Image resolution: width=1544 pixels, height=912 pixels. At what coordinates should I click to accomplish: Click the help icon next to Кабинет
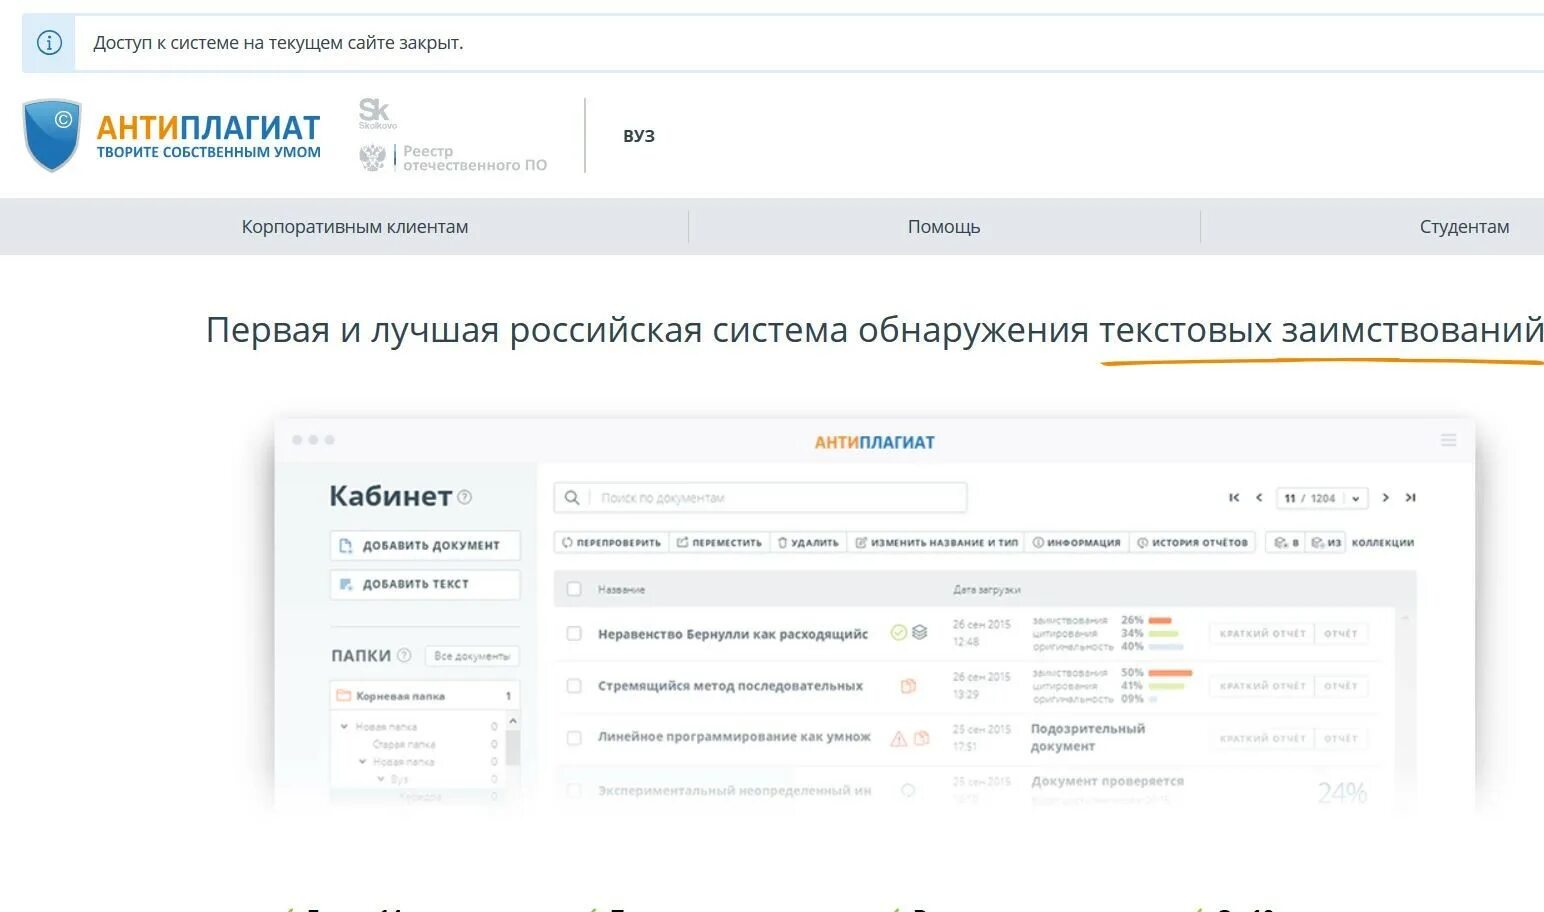pos(464,497)
